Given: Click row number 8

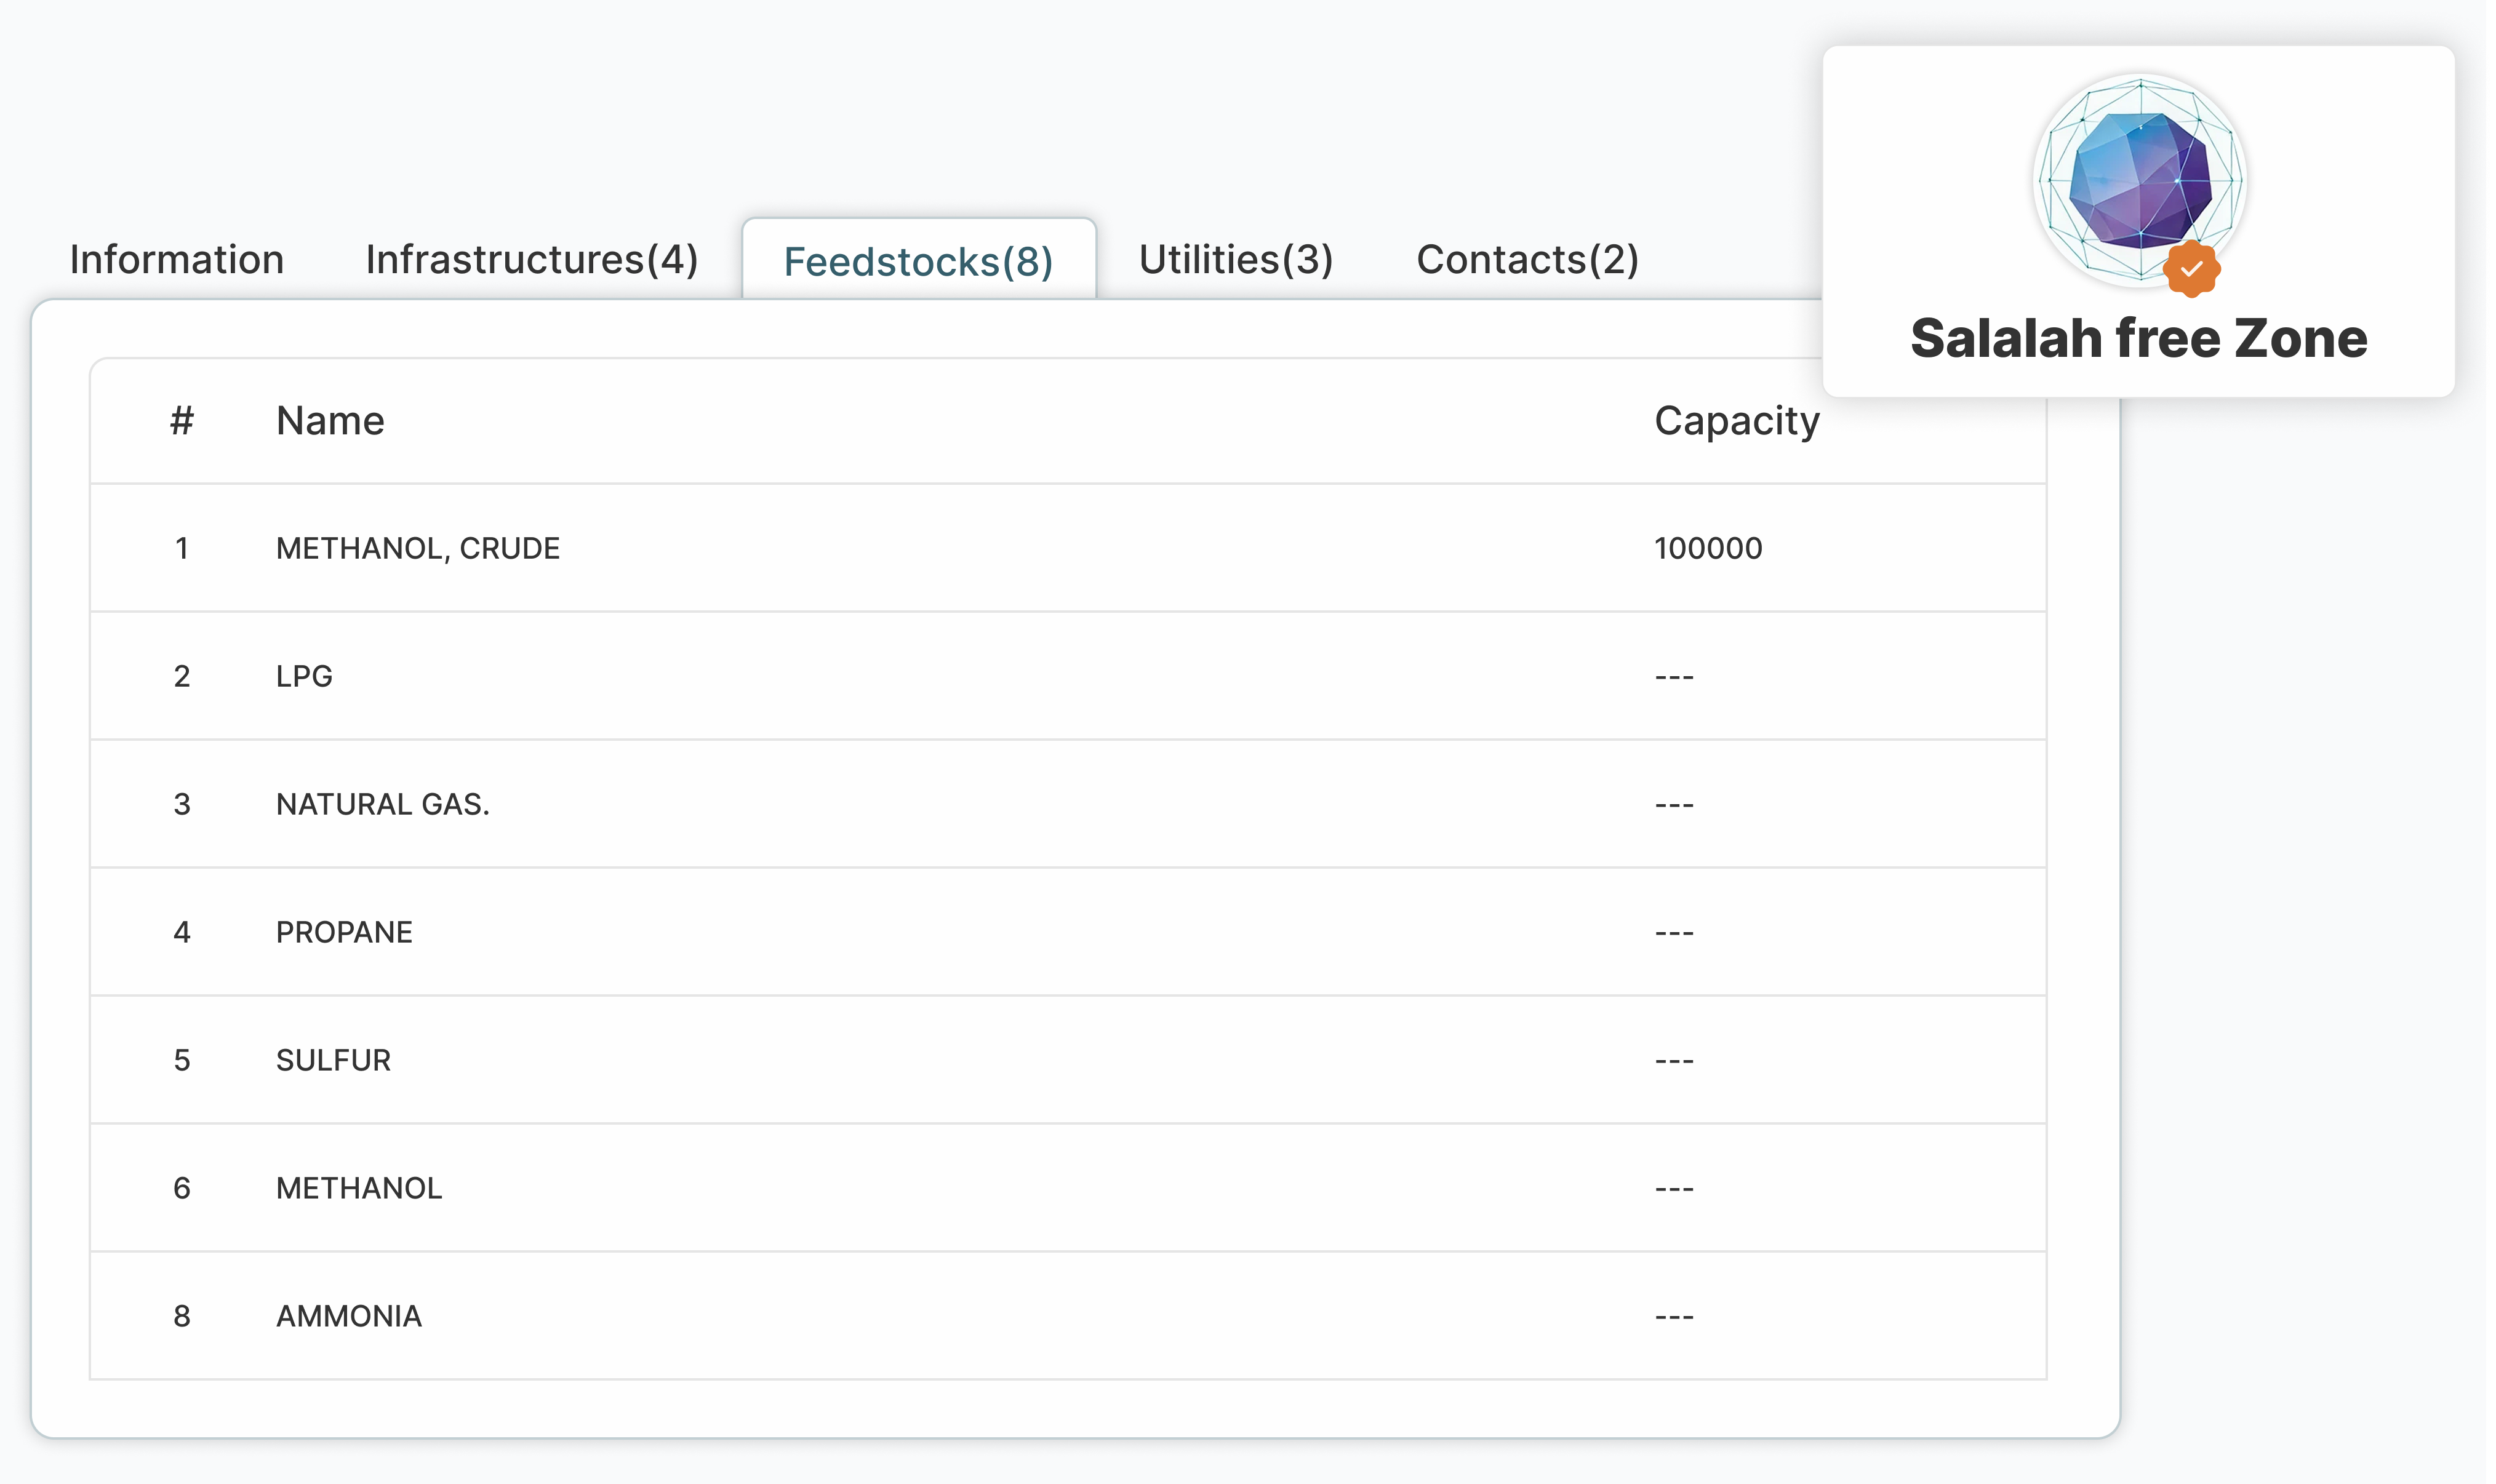Looking at the screenshot, I should click(182, 1316).
